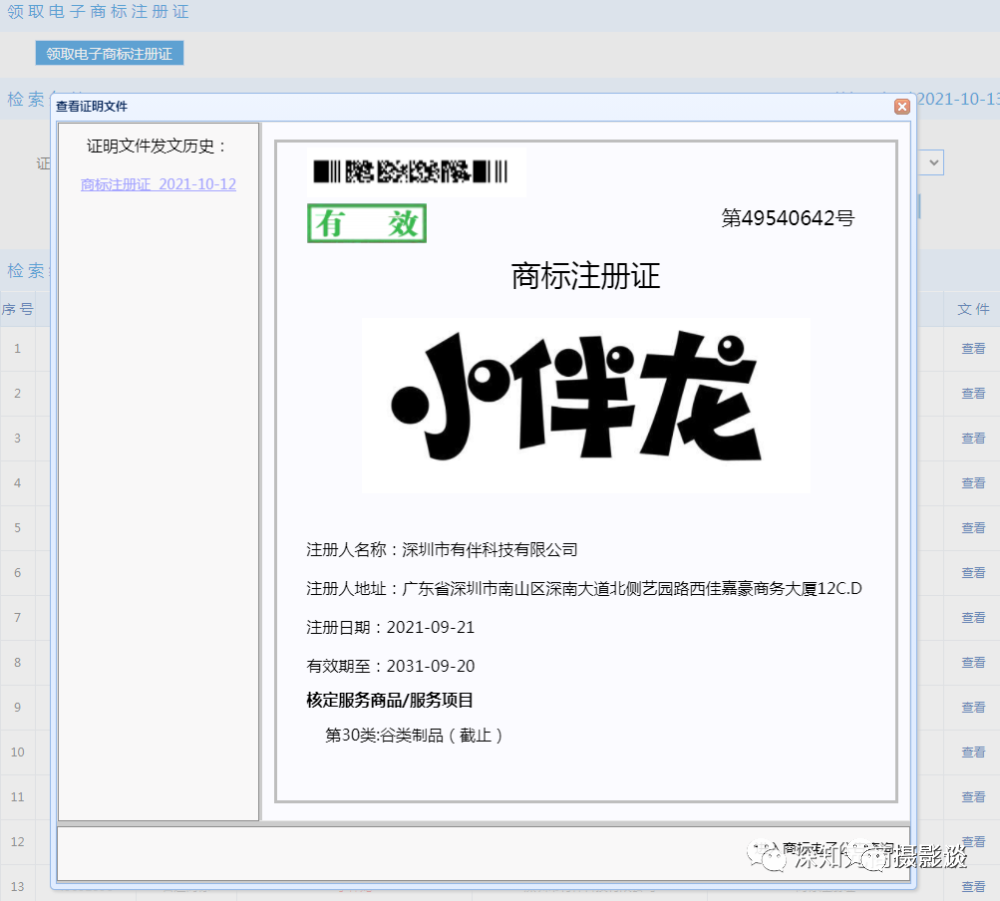Click the 核定服务商品/服务项目 heading

390,700
